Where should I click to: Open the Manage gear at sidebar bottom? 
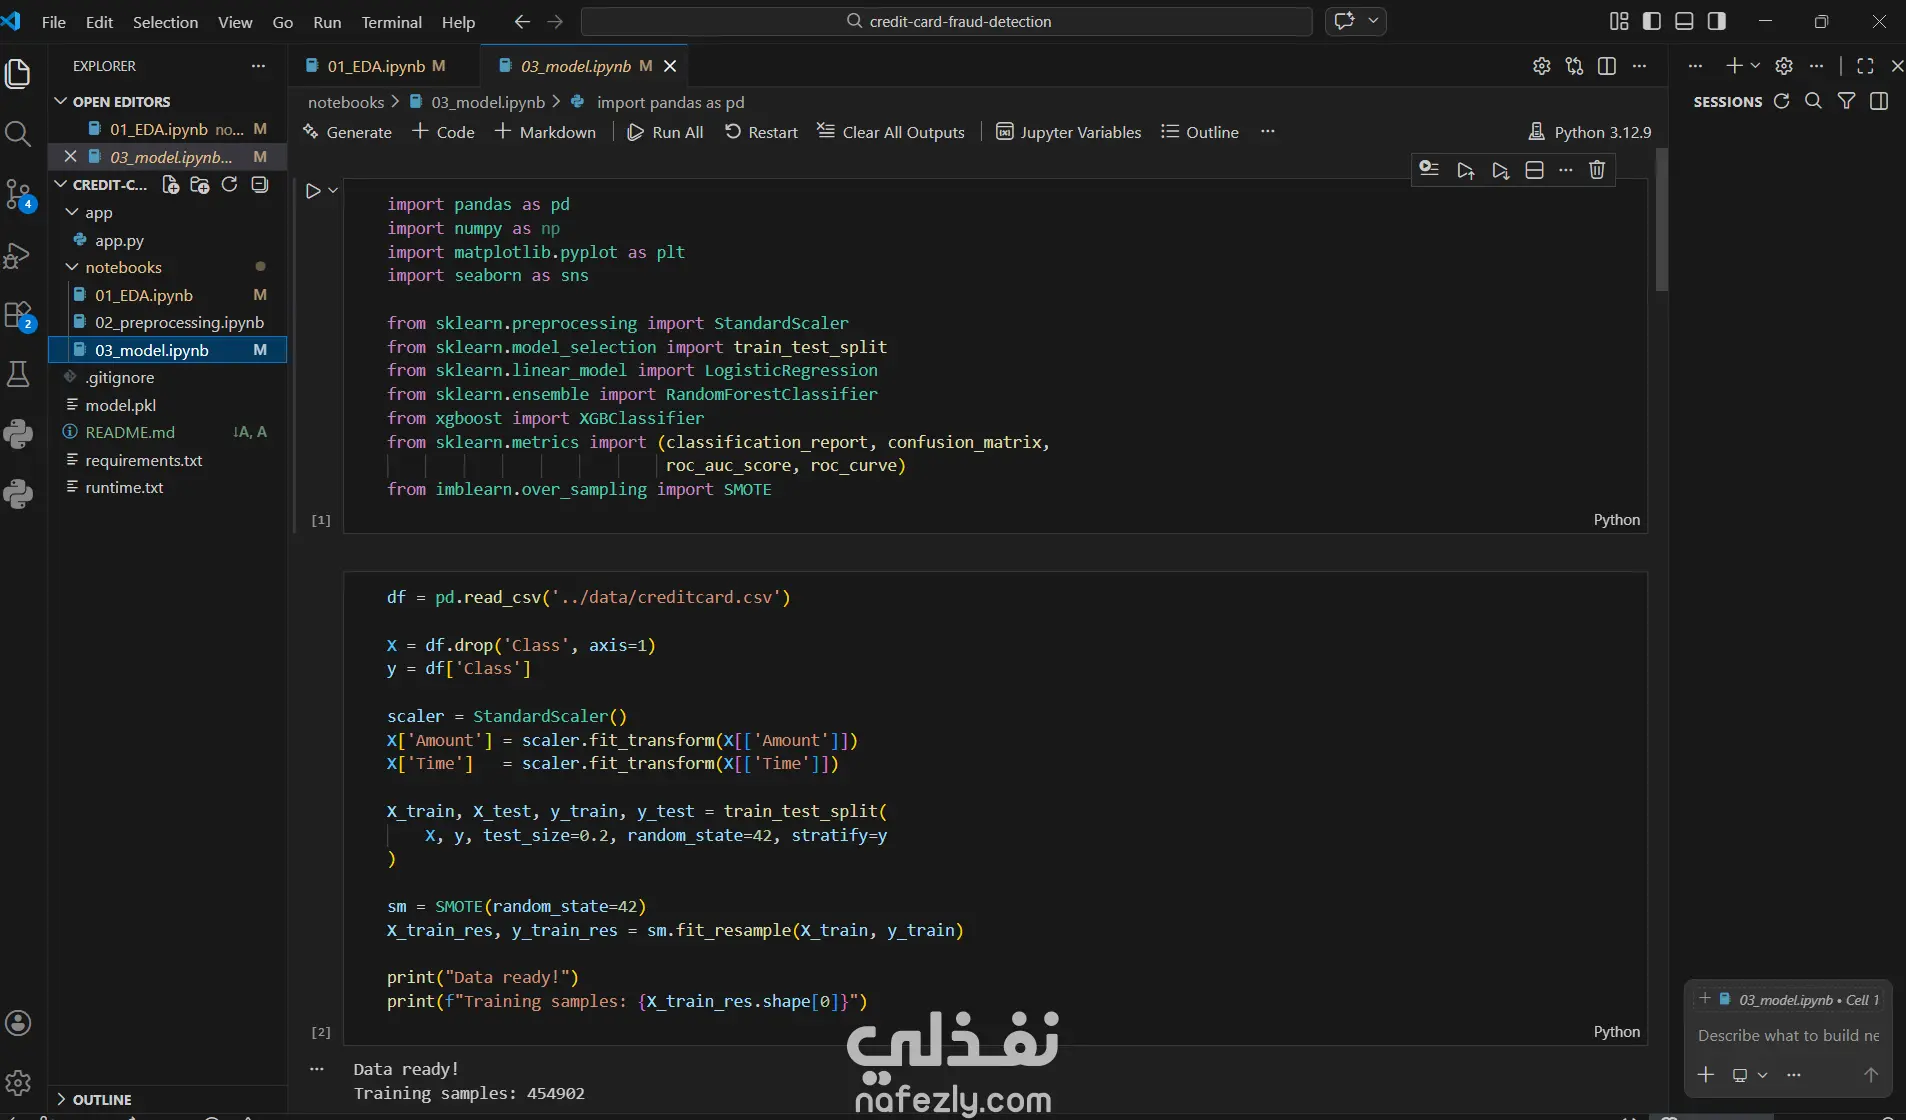pos(18,1082)
